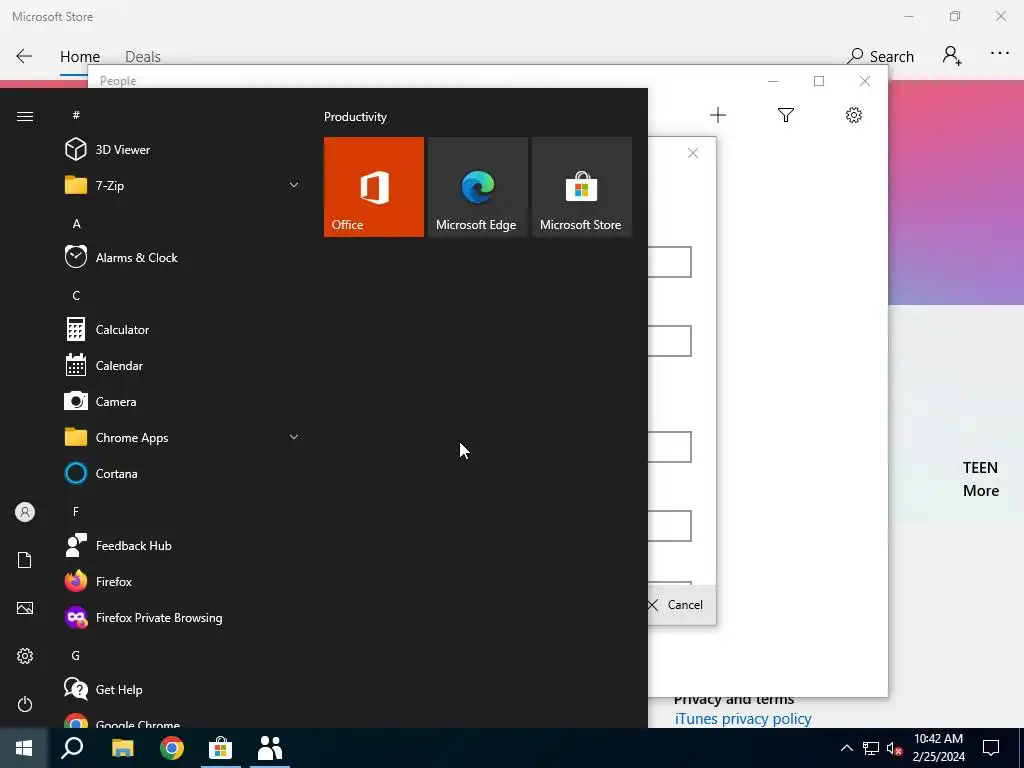This screenshot has width=1024, height=768.
Task: Open the Calendar app
Action: (x=183, y=366)
